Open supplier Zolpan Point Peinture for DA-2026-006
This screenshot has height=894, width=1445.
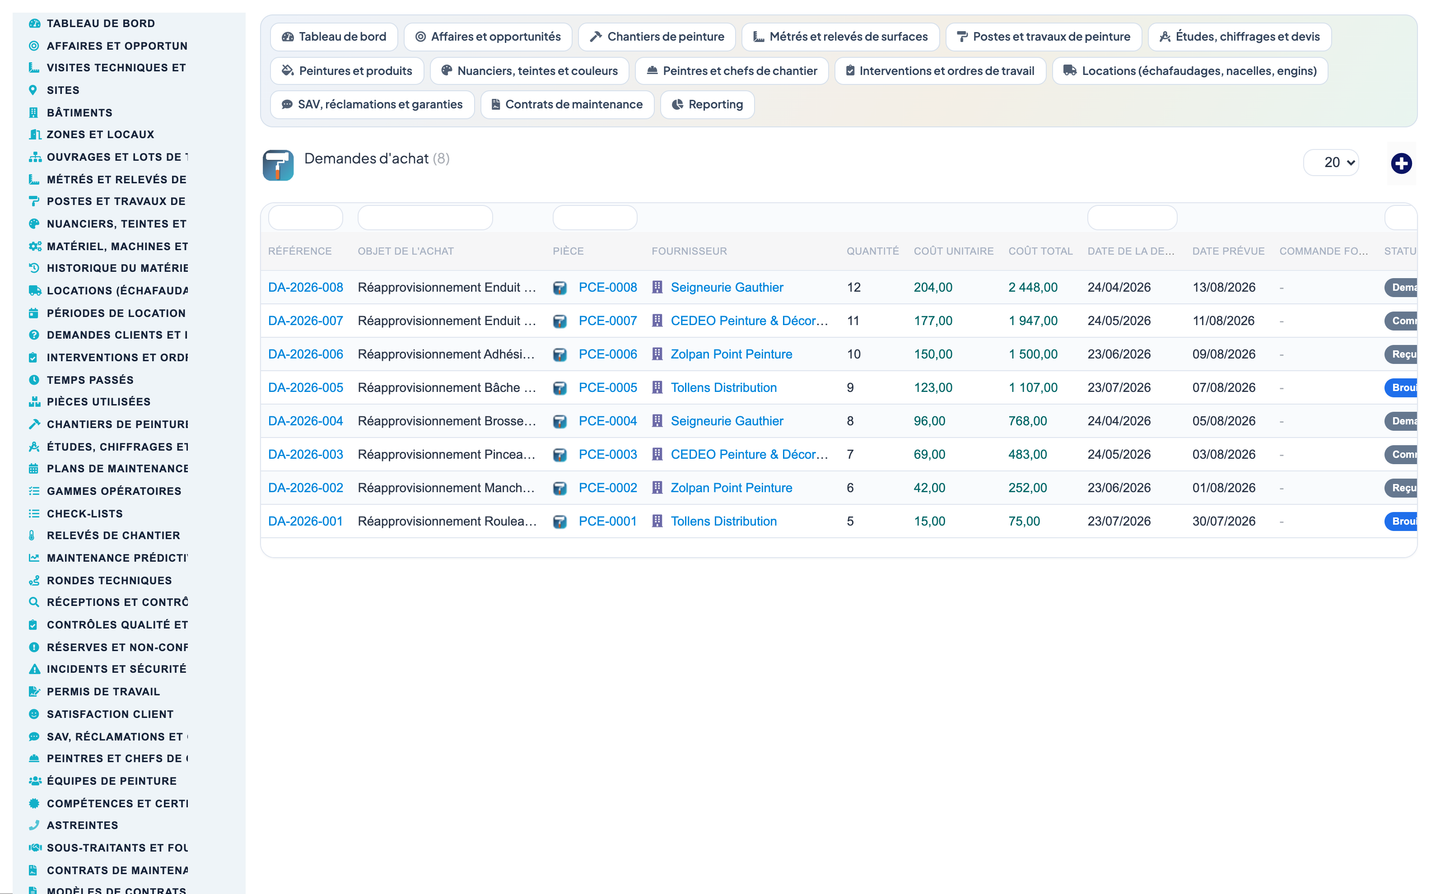731,354
